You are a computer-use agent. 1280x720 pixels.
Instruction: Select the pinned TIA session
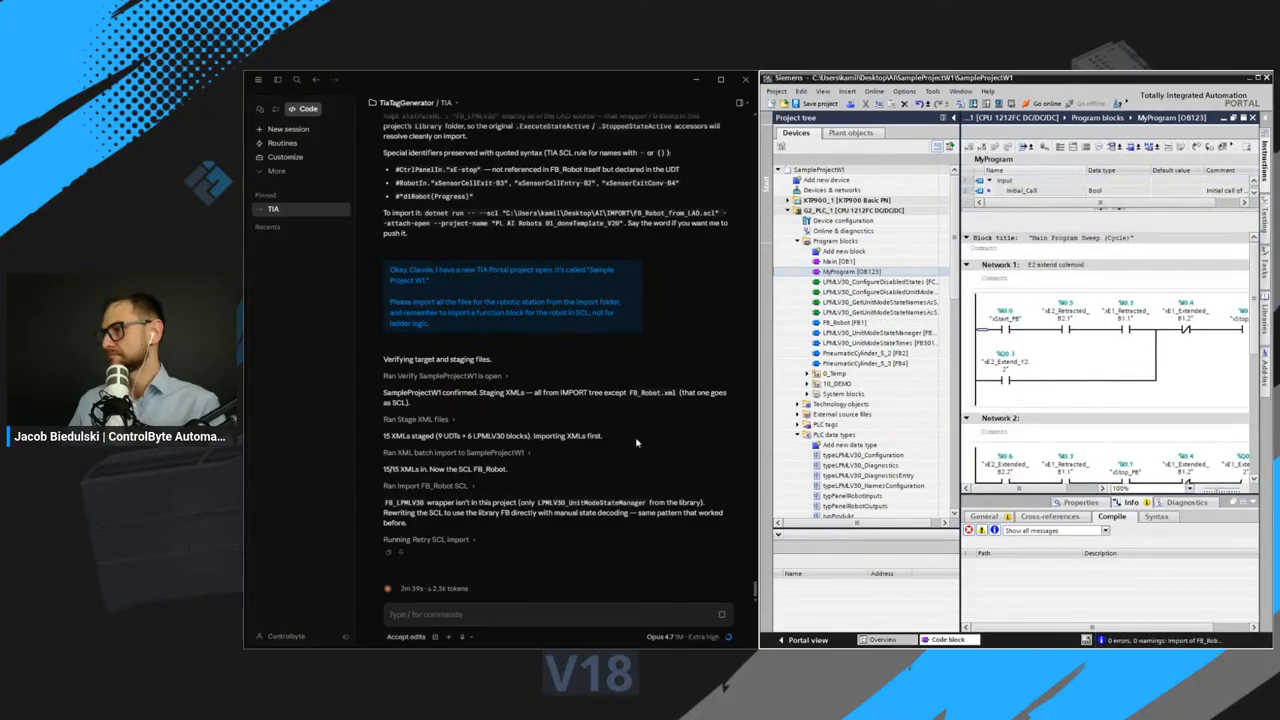click(301, 209)
